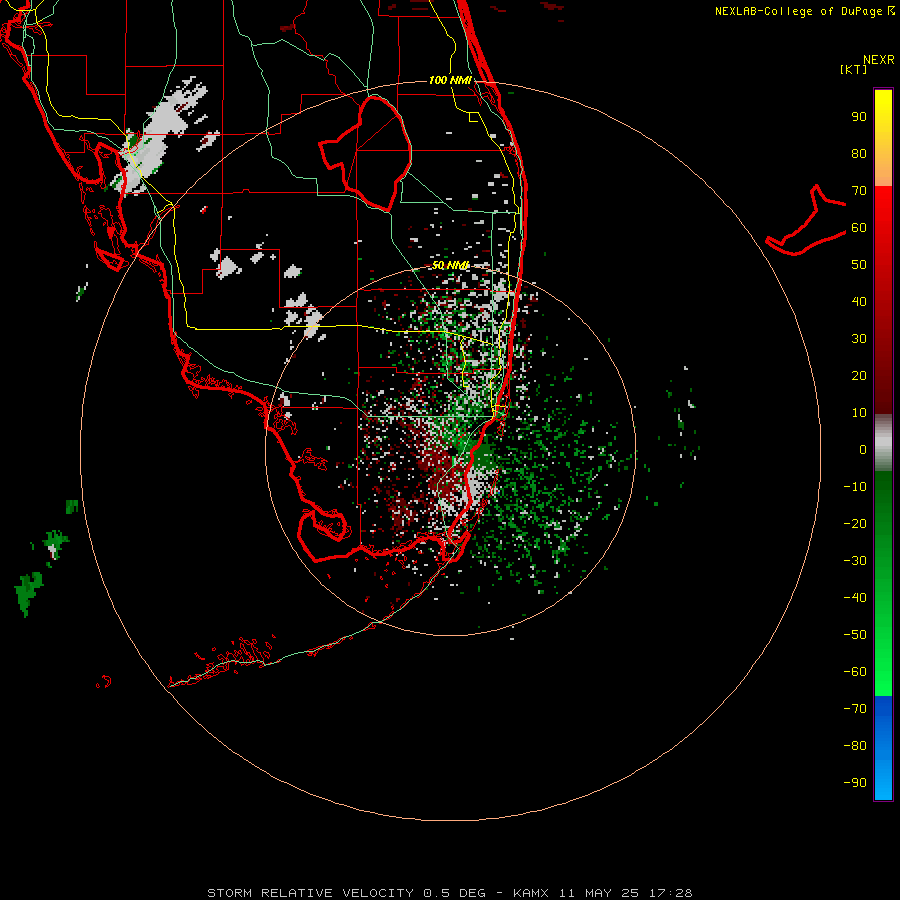Click the -90 value on the velocity scale
This screenshot has height=900, width=900.
(855, 783)
